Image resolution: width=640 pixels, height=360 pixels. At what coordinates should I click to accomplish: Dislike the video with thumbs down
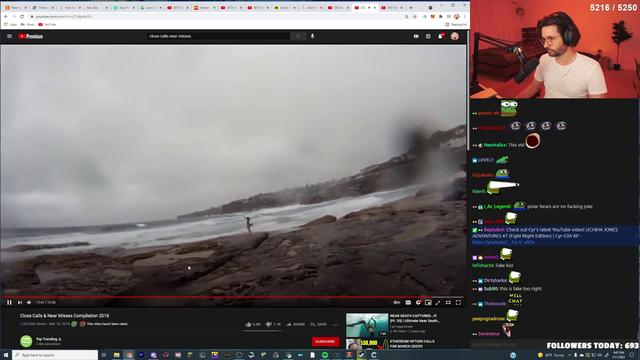pyautogui.click(x=273, y=324)
